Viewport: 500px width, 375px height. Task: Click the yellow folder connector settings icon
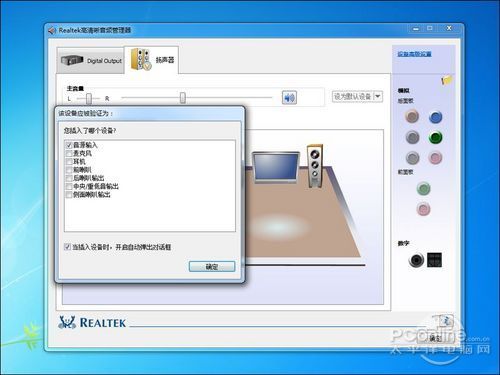[x=447, y=80]
